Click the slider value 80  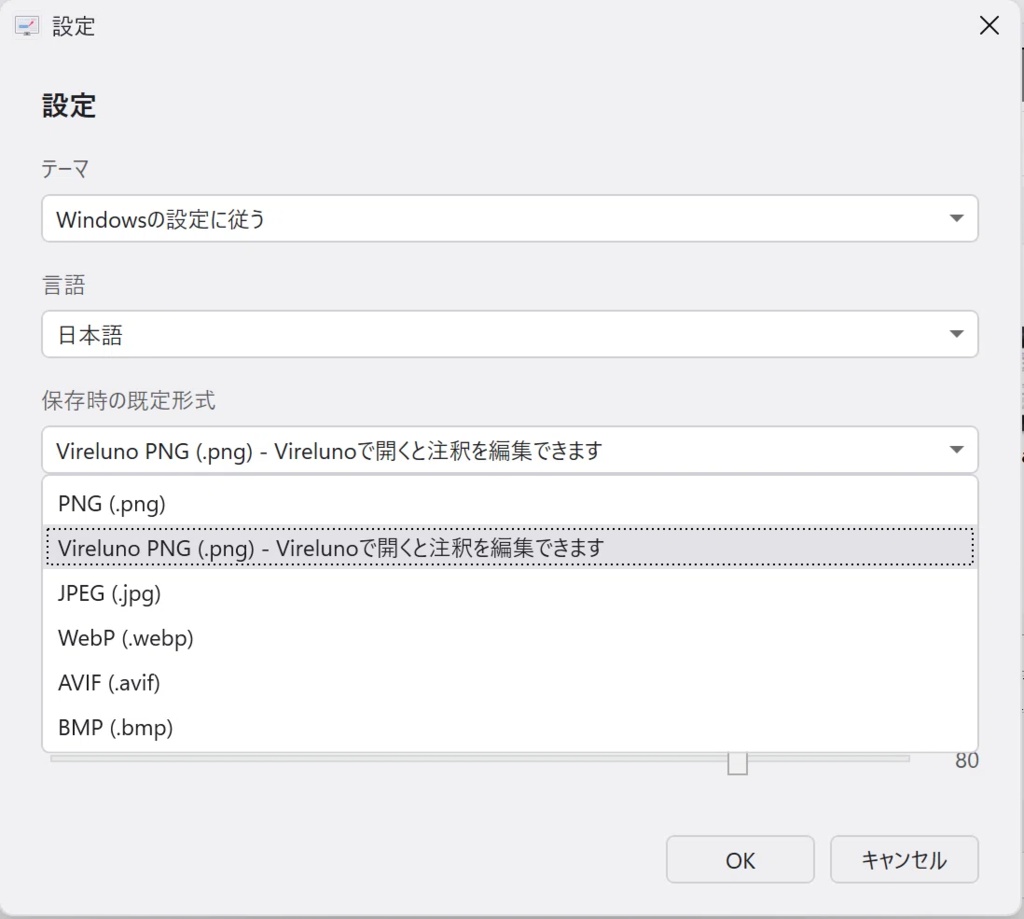tap(967, 760)
